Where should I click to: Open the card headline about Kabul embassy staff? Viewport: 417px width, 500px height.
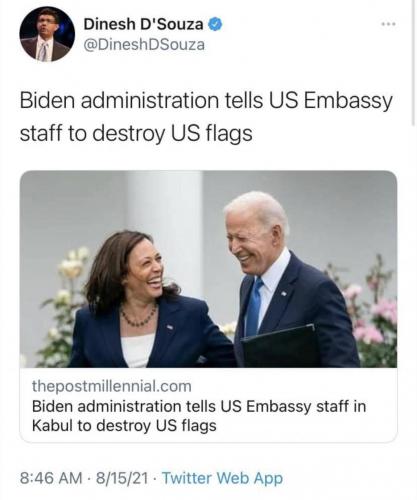(x=199, y=416)
